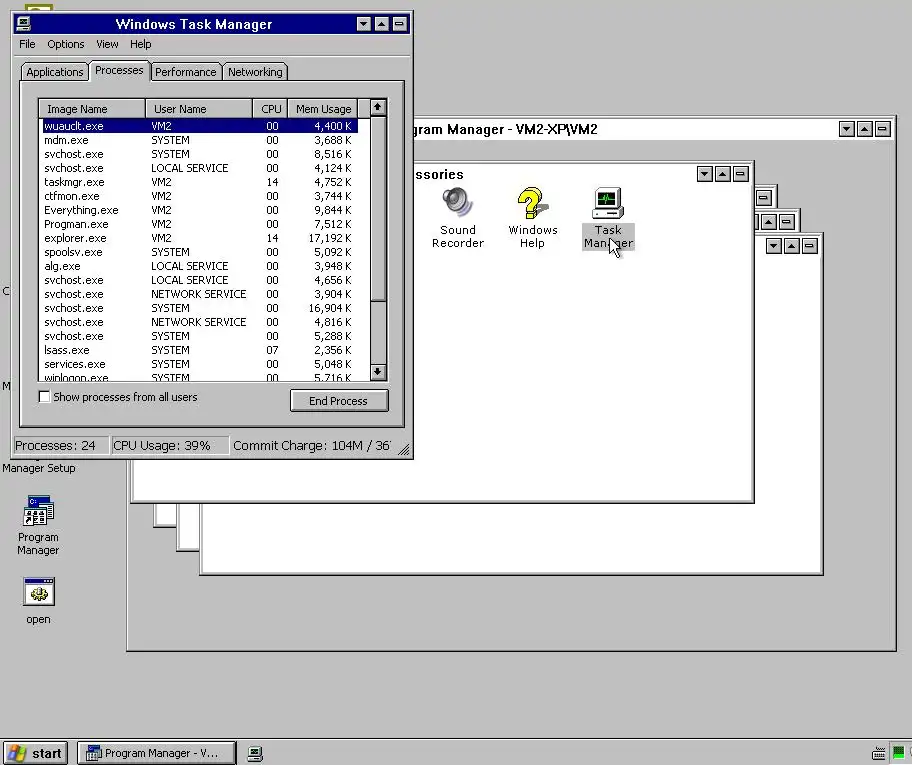Image resolution: width=912 pixels, height=765 pixels.
Task: Click the Accessories window down-arrow button
Action: tap(704, 174)
